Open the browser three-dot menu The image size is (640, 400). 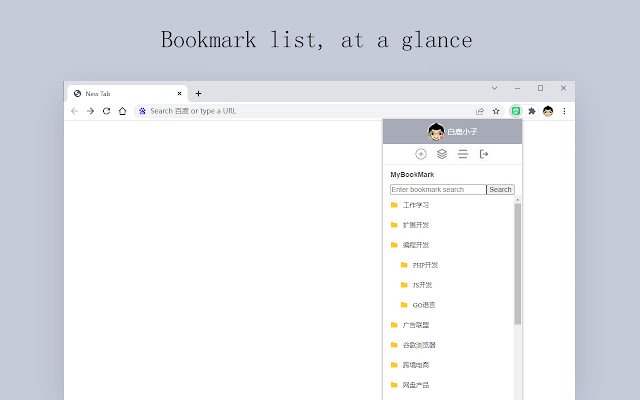[564, 111]
